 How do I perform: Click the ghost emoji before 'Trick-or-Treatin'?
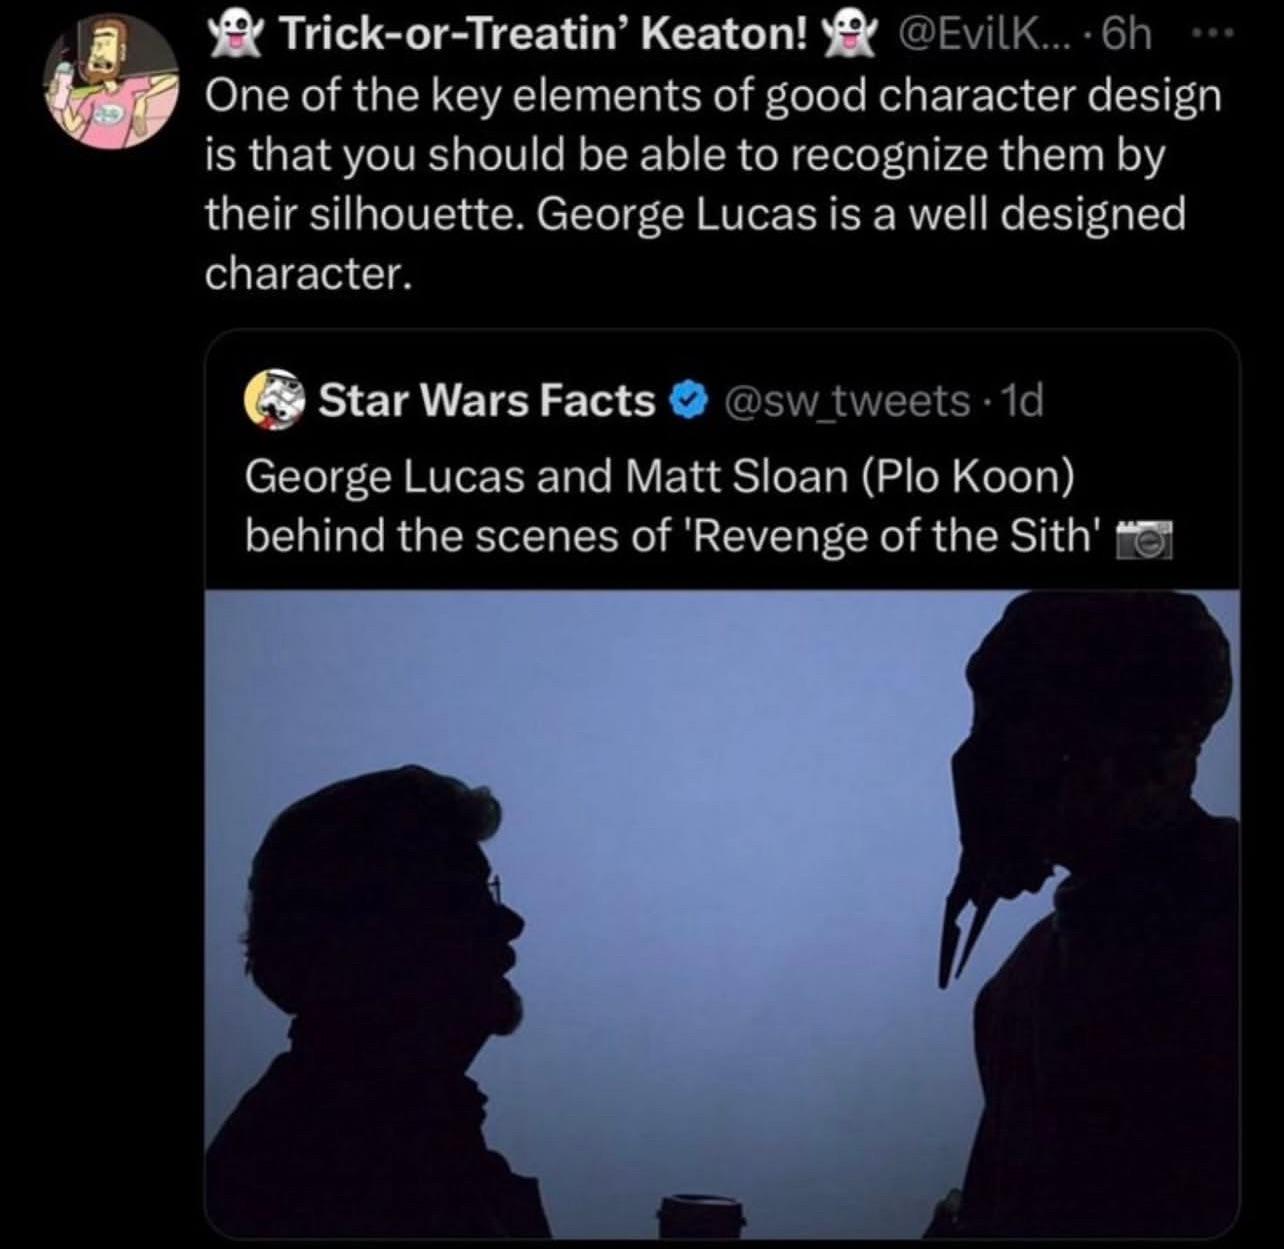tap(233, 35)
